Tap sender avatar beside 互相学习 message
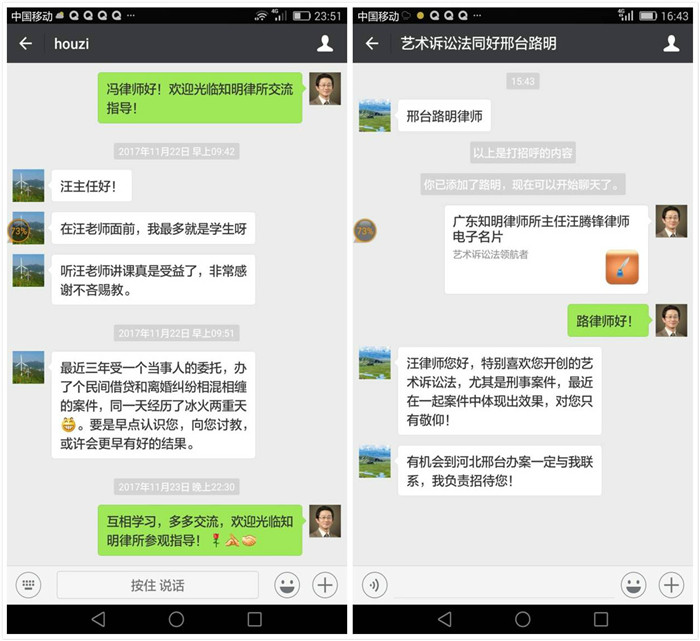The width and height of the screenshot is (700, 641). pos(325,521)
